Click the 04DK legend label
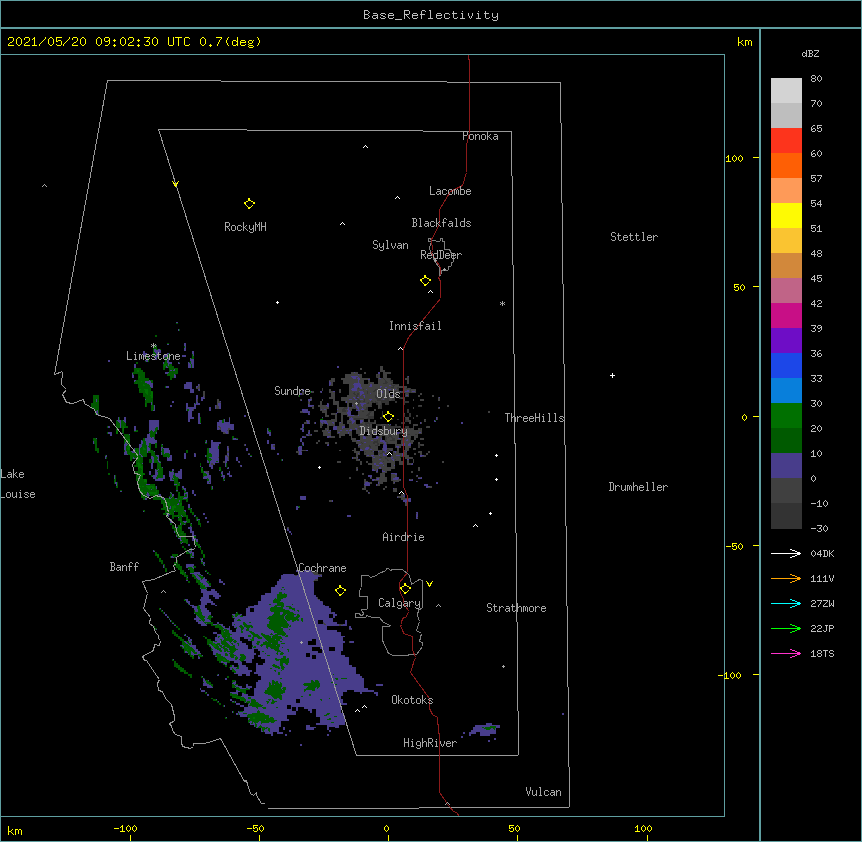The width and height of the screenshot is (862, 842). (822, 553)
